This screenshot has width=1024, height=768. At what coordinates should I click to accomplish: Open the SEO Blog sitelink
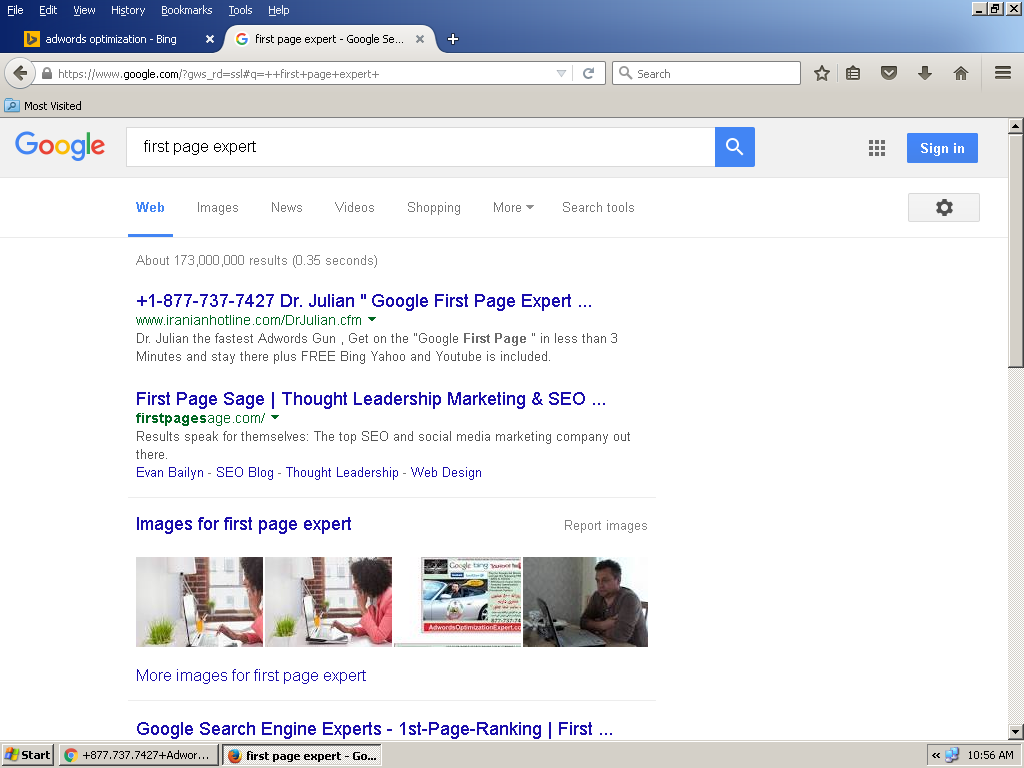coord(245,472)
